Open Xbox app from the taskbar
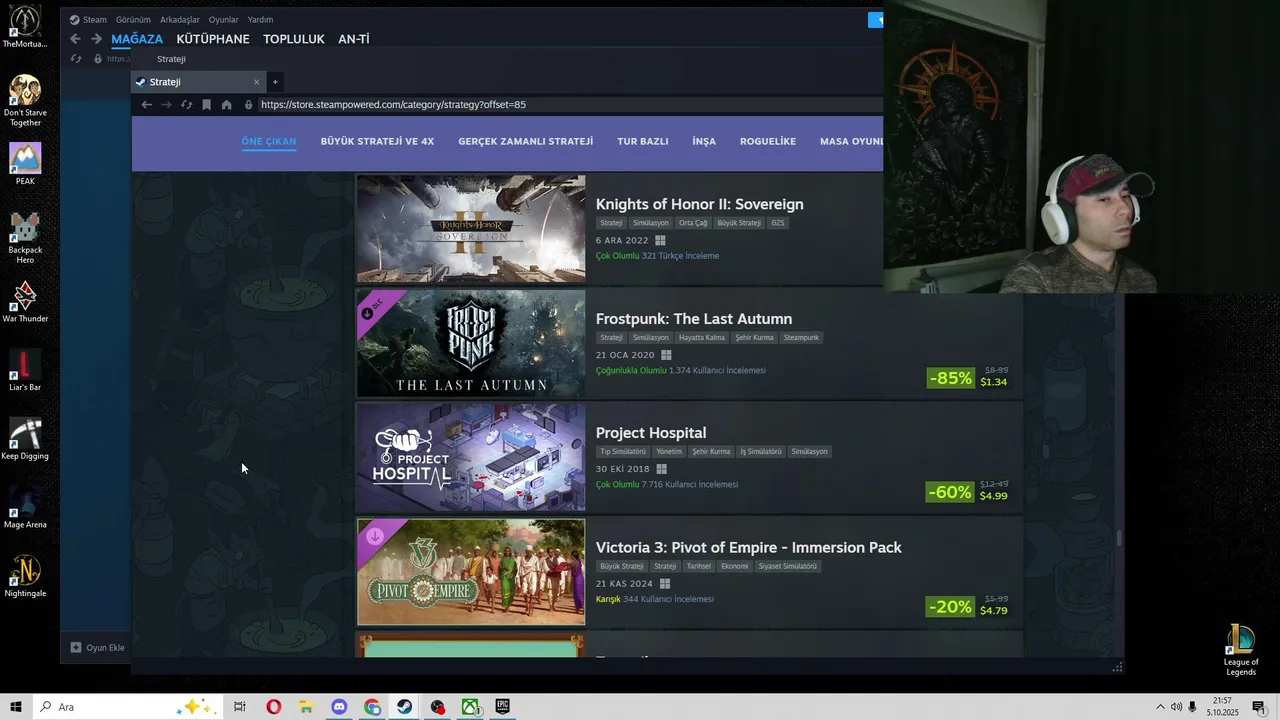Image resolution: width=1280 pixels, height=720 pixels. tap(469, 707)
